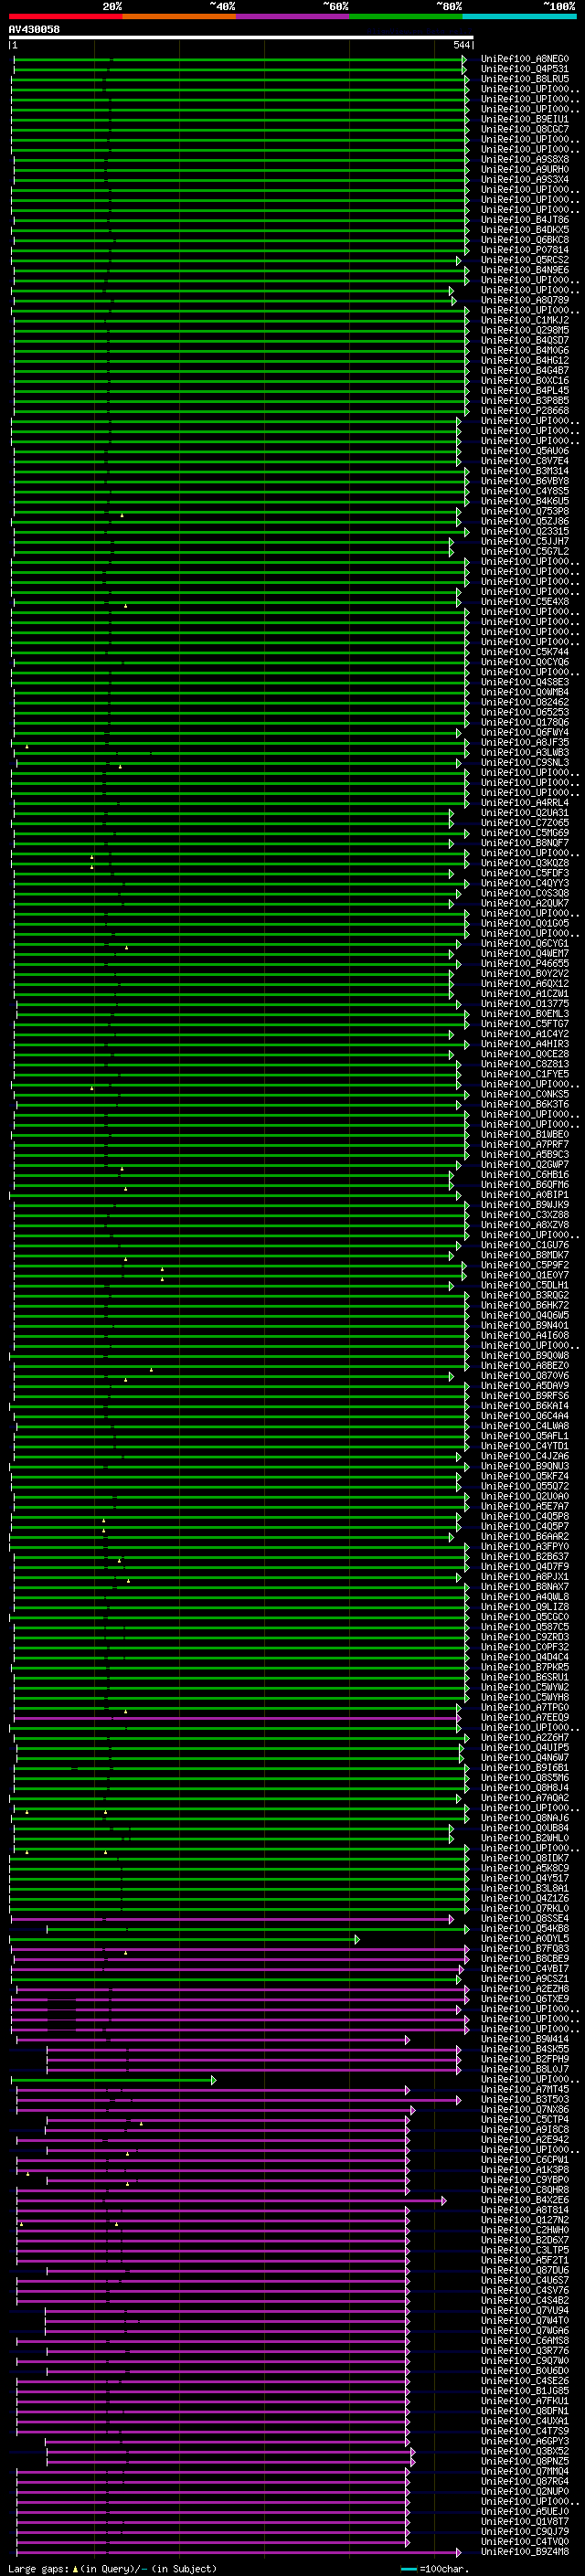Click the UniRef100_A0DYL5 label
The width and height of the screenshot is (585, 2576).
point(525,1939)
